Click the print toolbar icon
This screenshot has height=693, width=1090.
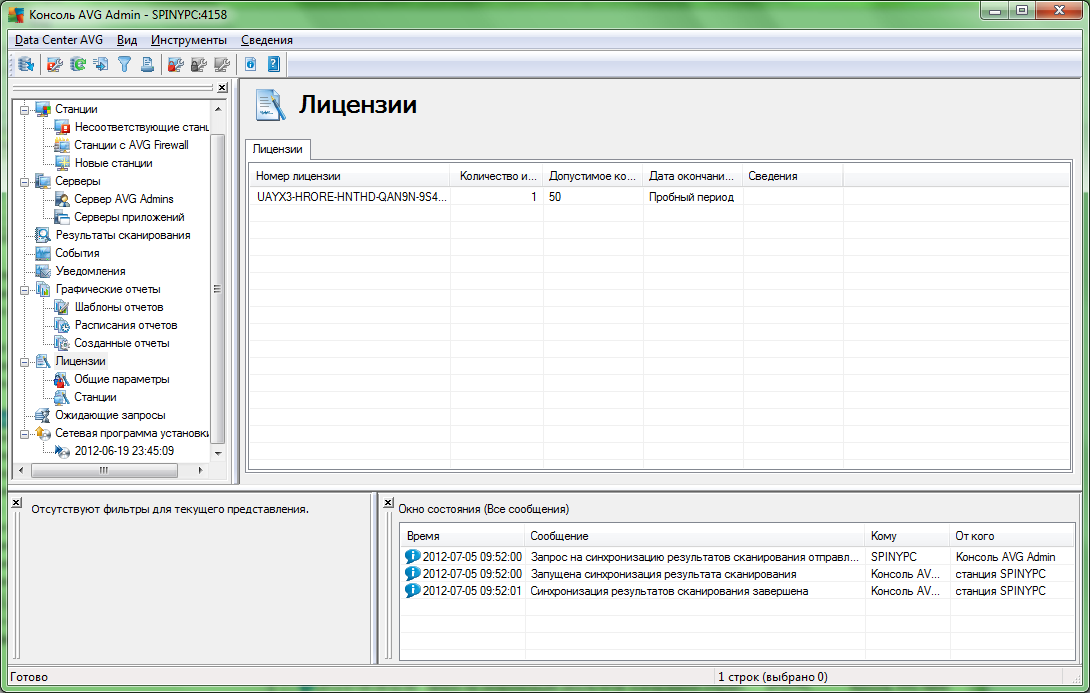147,65
